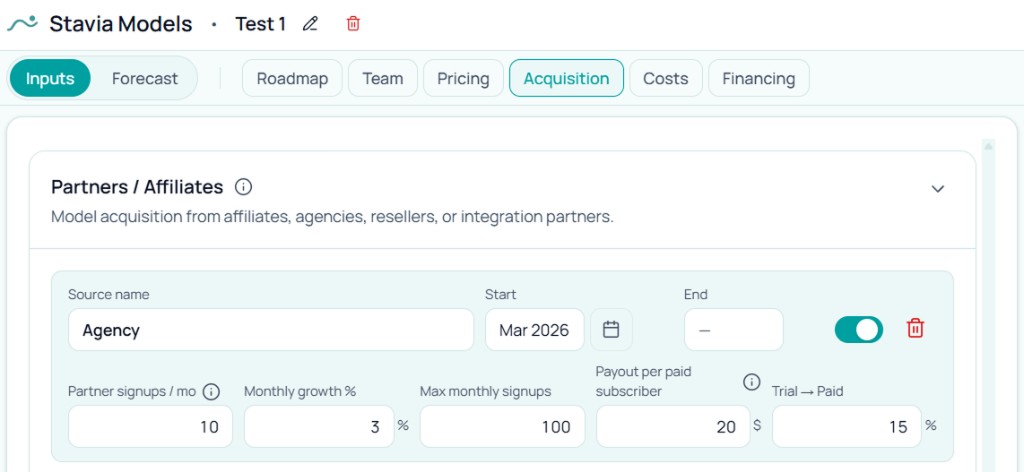Click the Source name field containing Agency
This screenshot has height=472, width=1024.
point(271,330)
